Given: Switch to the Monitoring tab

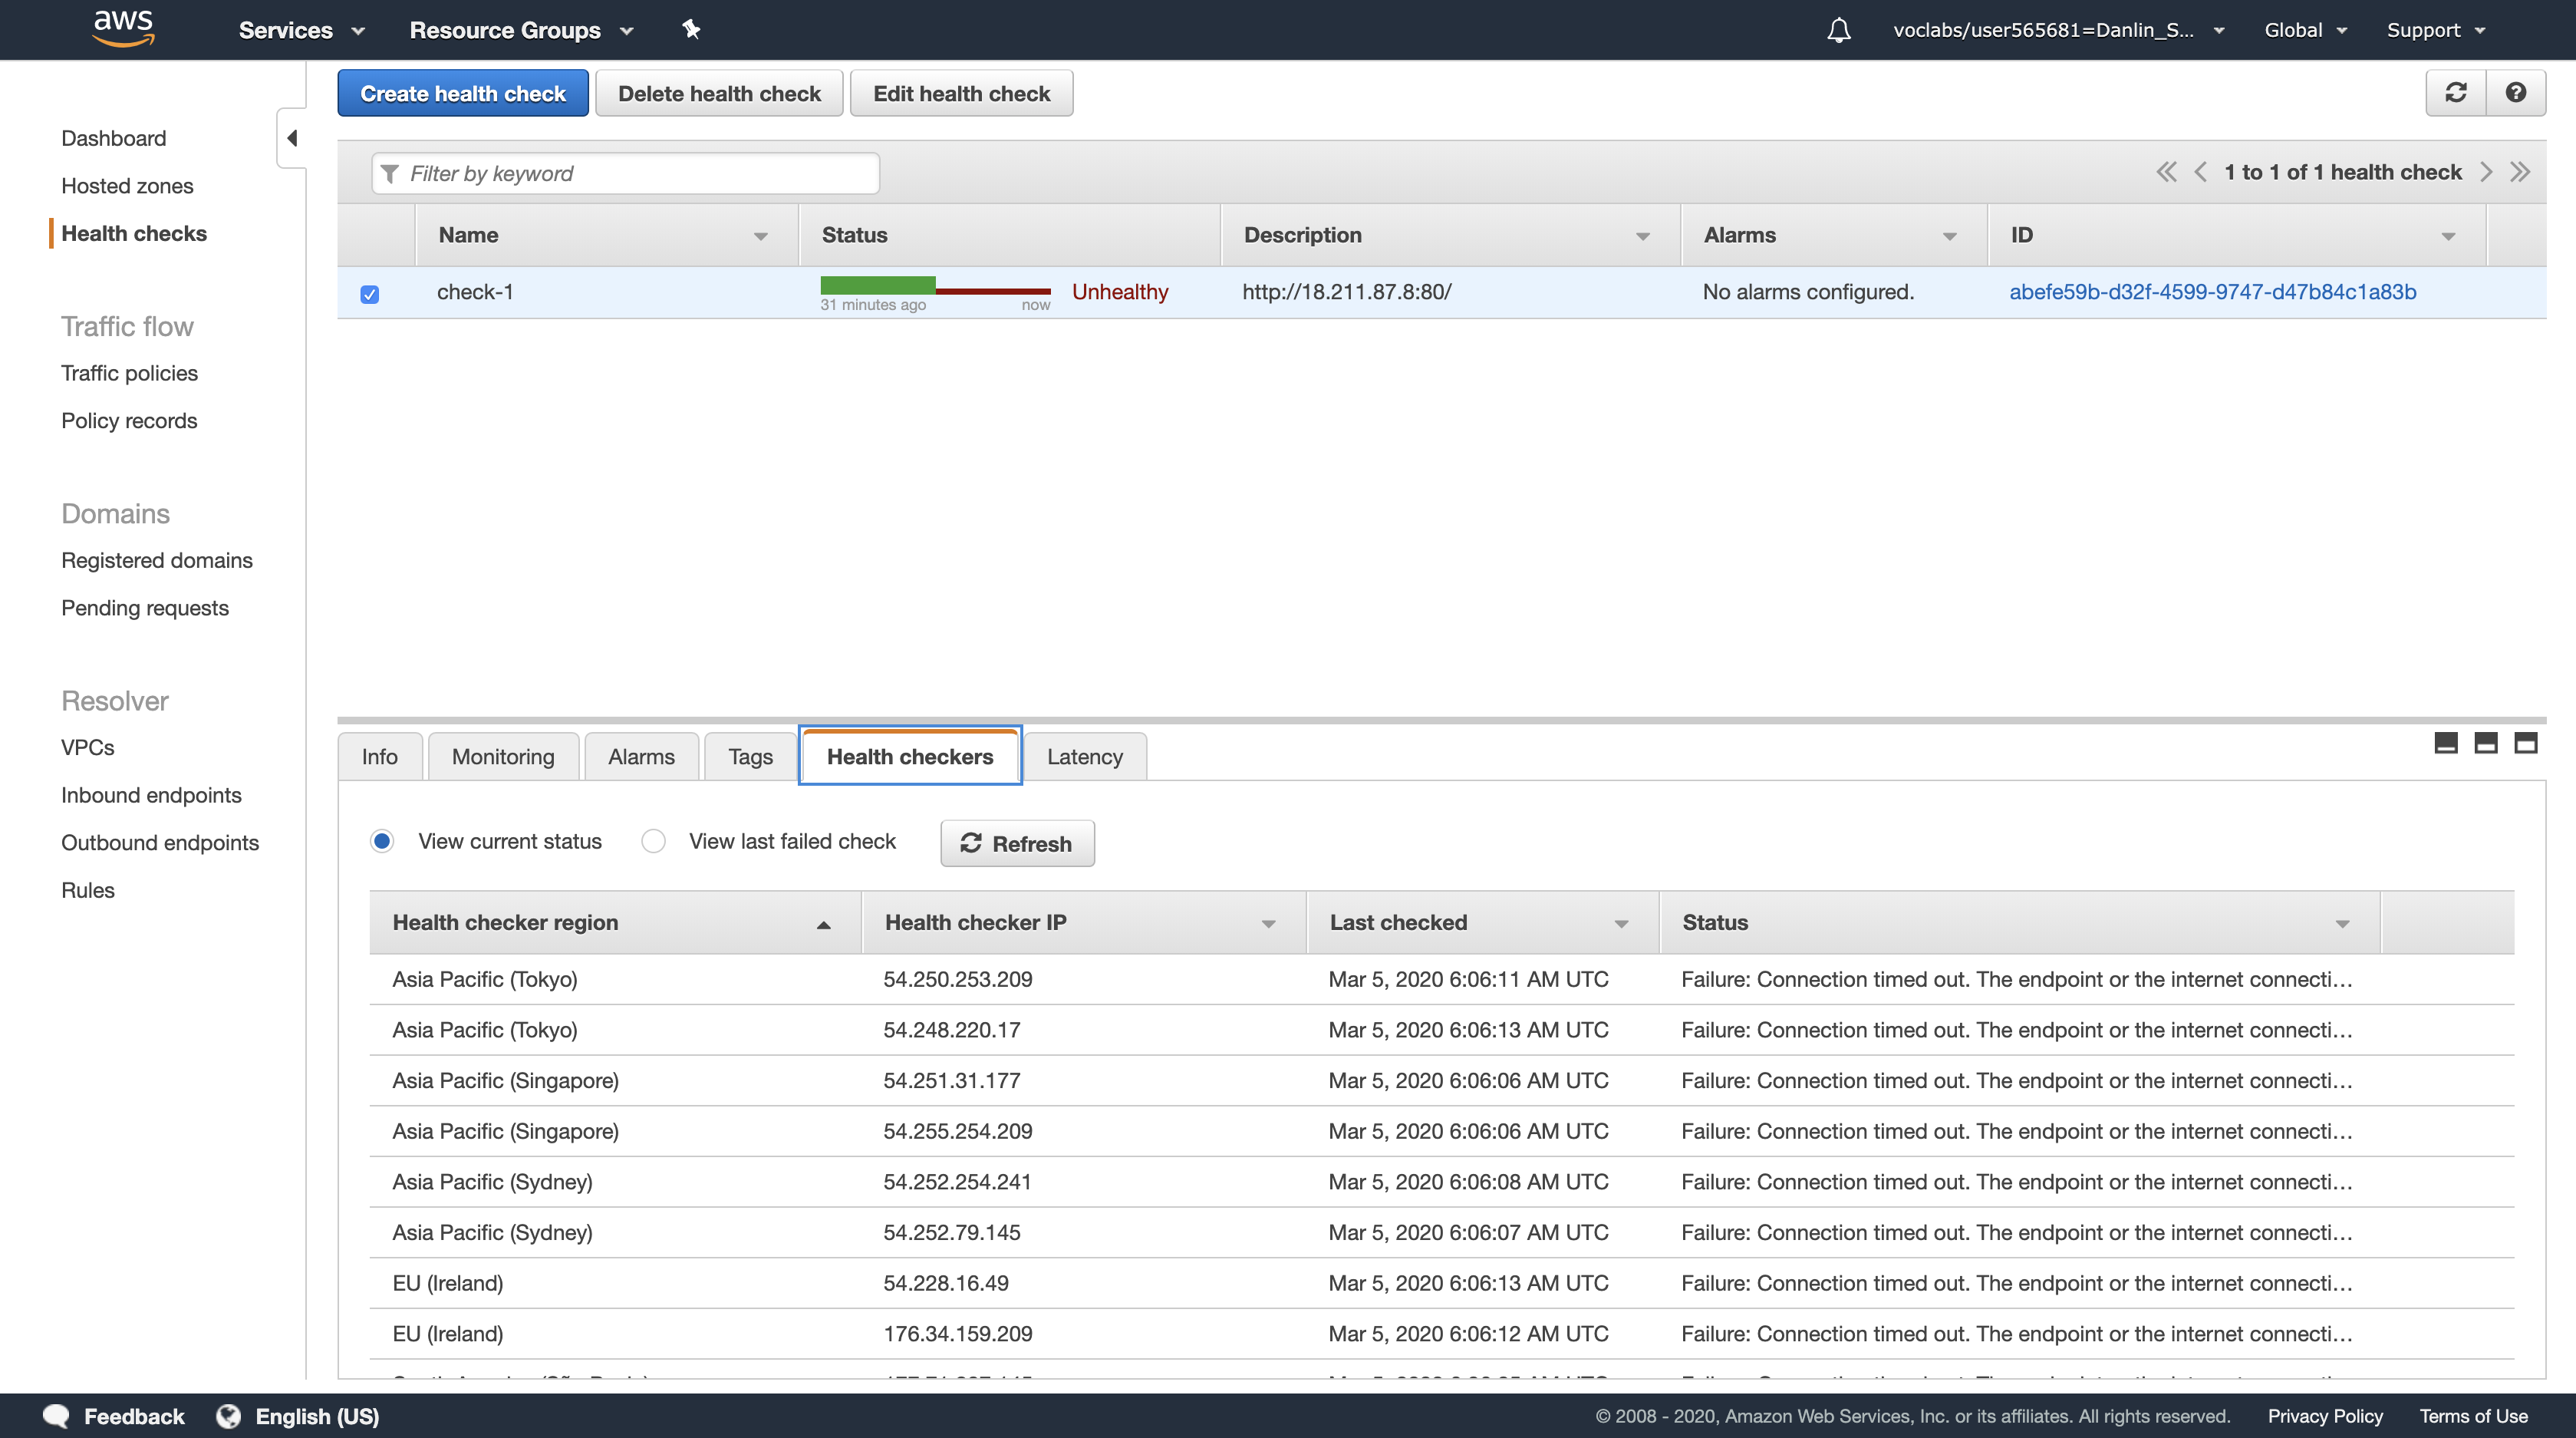Looking at the screenshot, I should coord(503,757).
